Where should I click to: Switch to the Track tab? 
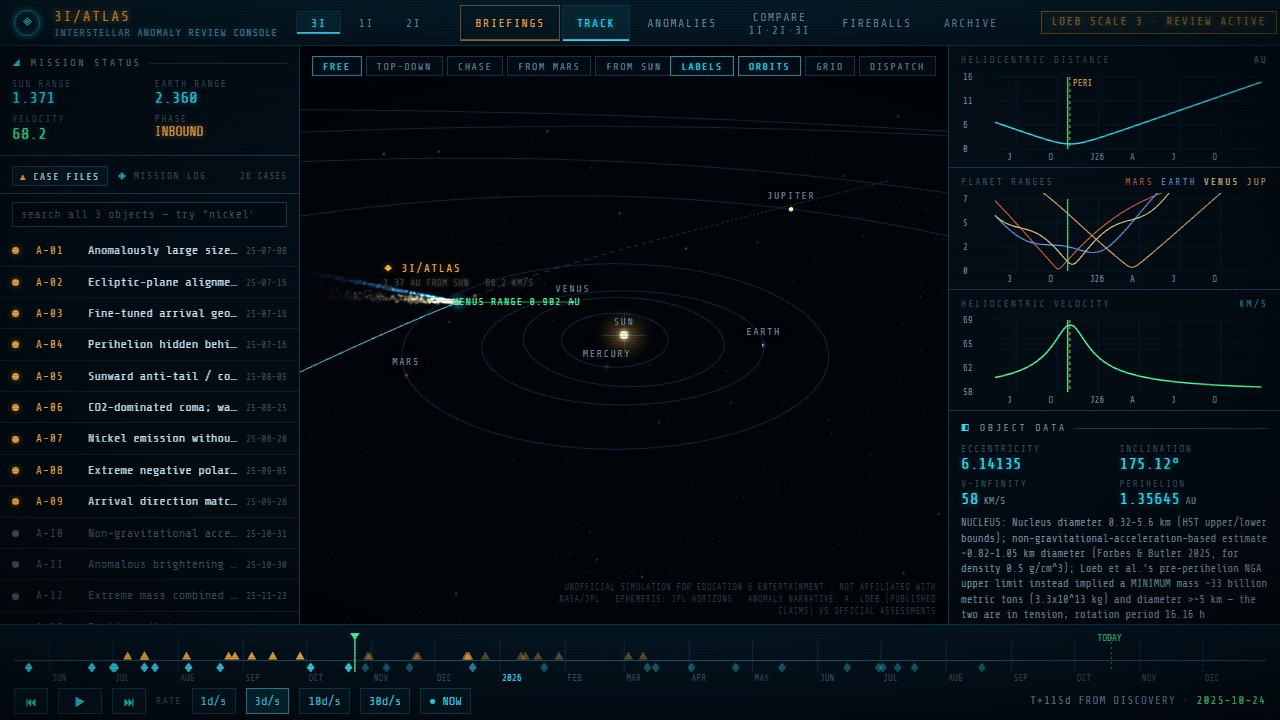coord(596,23)
